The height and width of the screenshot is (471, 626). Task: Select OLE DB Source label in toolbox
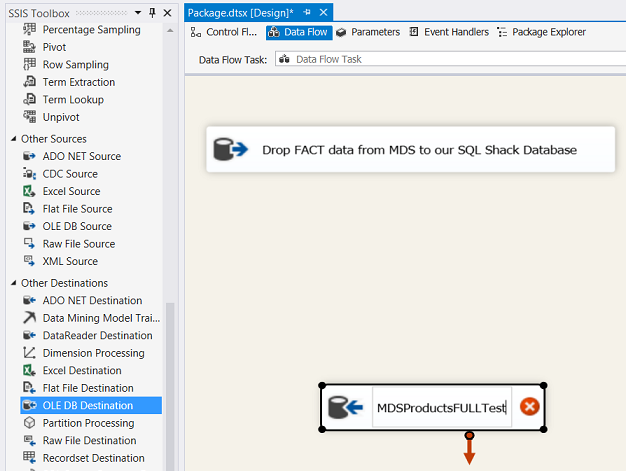(x=77, y=226)
